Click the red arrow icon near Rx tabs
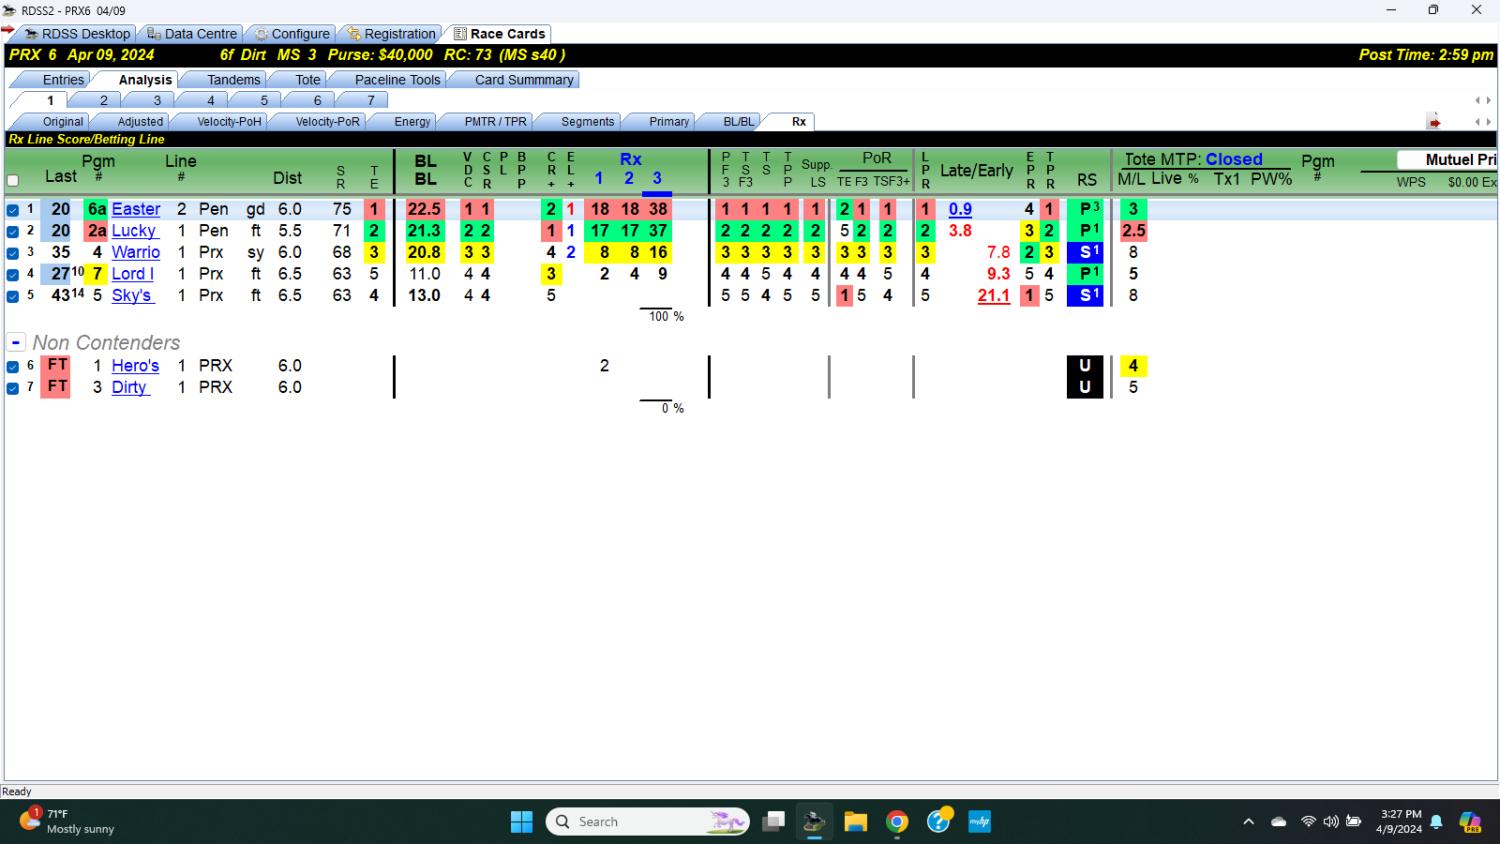This screenshot has width=1500, height=844. coord(1435,122)
